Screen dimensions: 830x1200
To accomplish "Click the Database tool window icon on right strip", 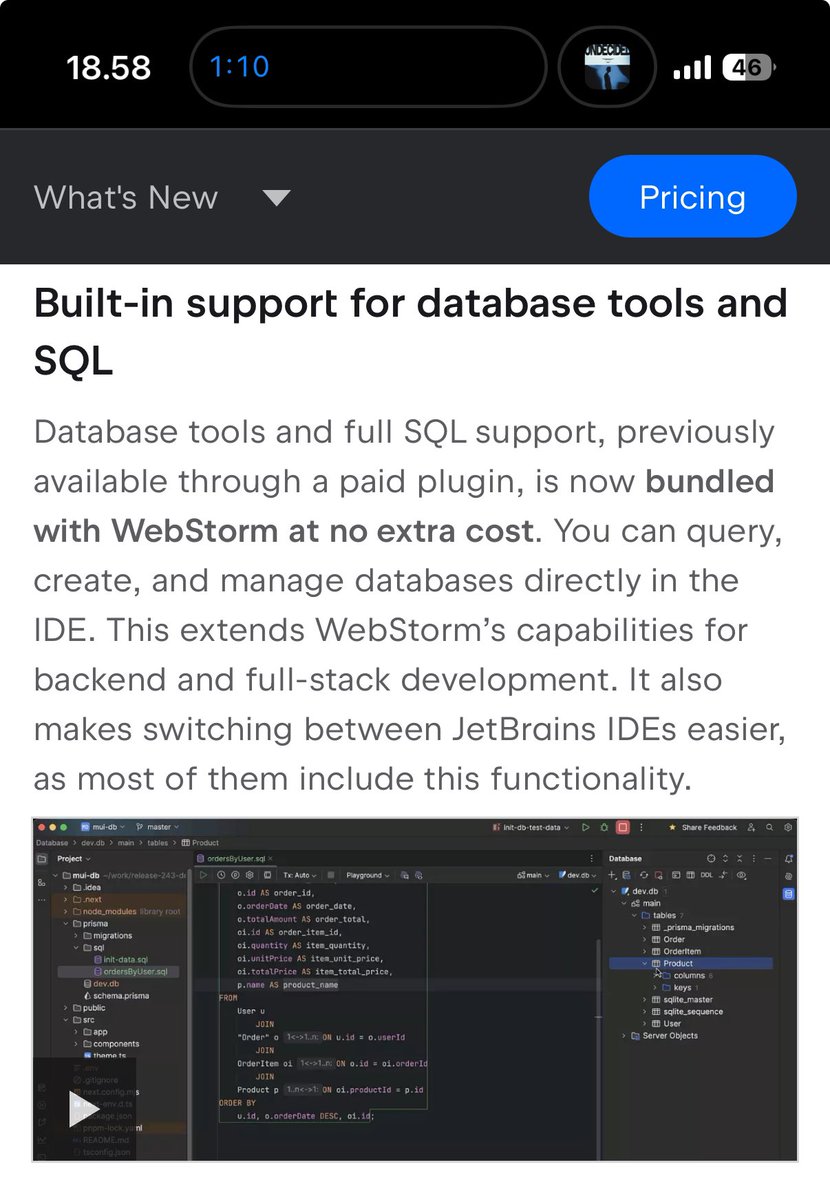I will (x=788, y=892).
